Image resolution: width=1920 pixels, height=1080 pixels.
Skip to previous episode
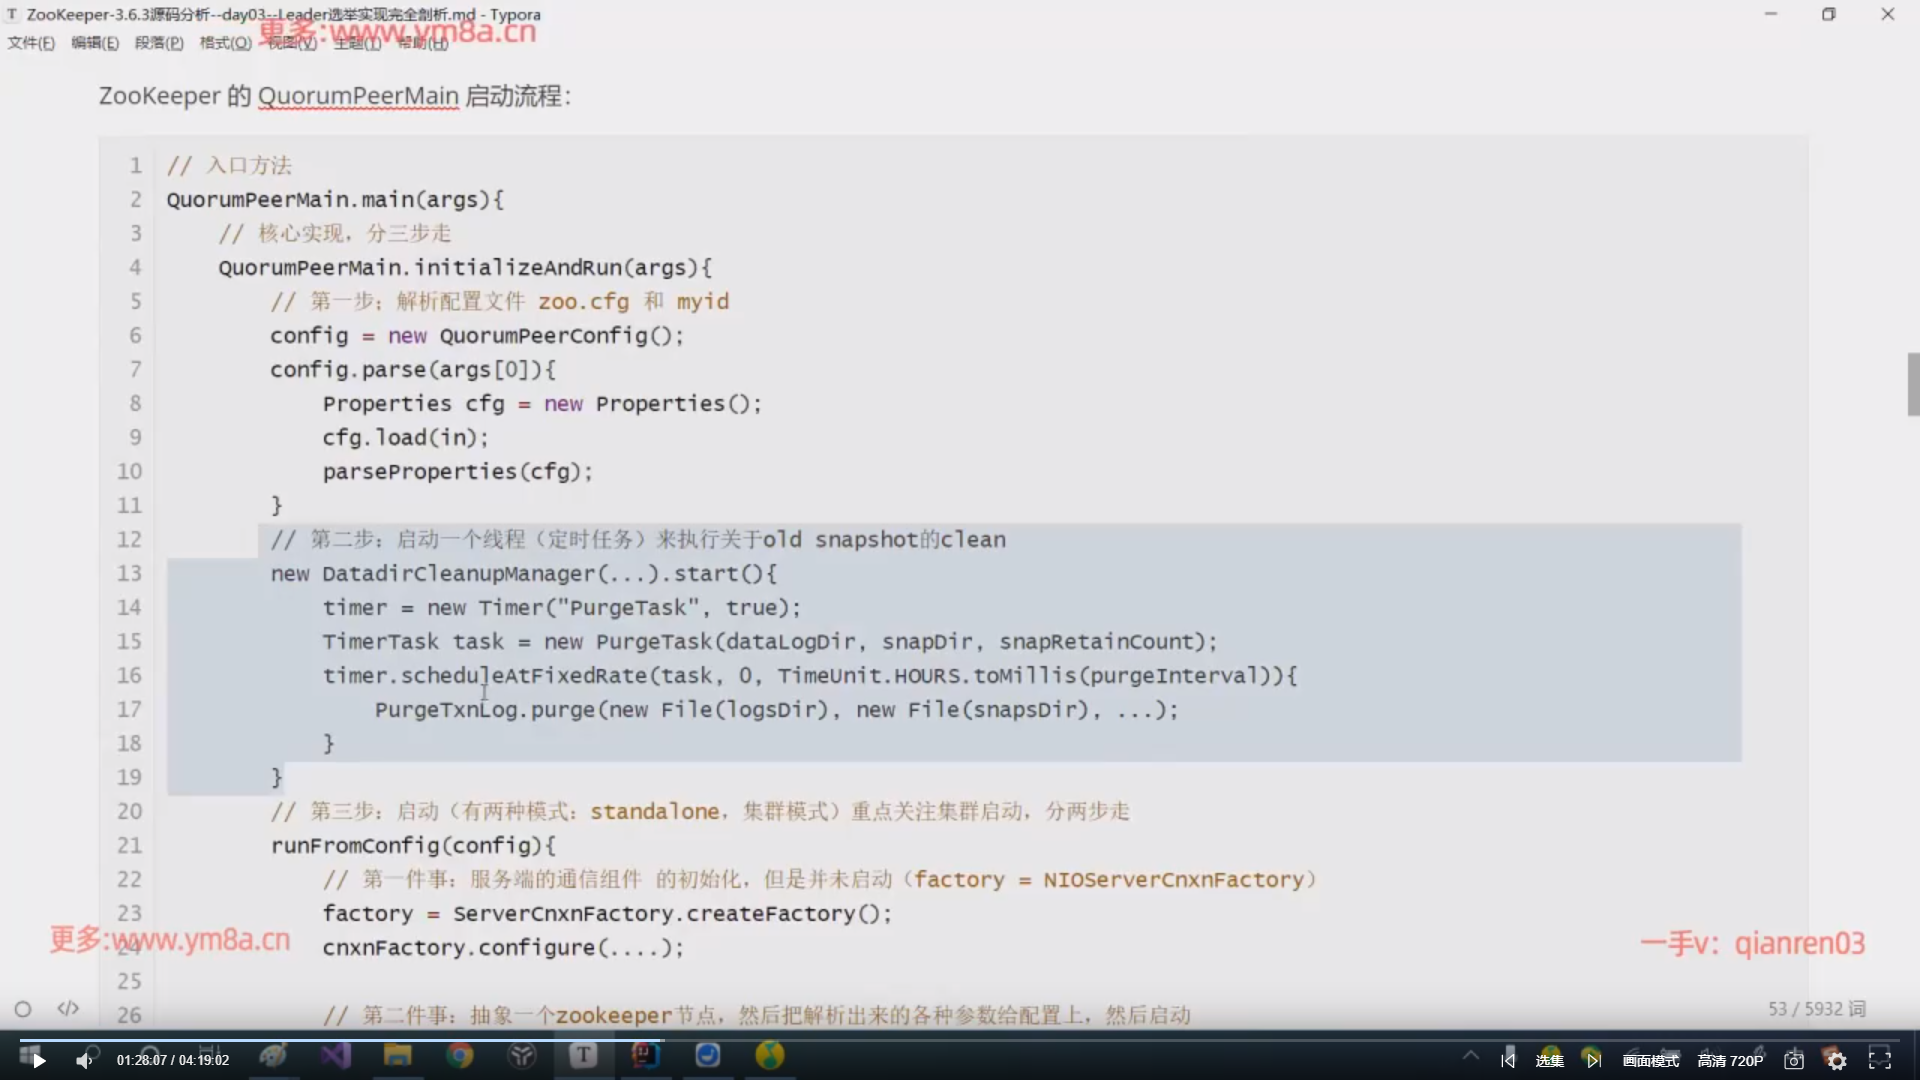pyautogui.click(x=1508, y=1060)
